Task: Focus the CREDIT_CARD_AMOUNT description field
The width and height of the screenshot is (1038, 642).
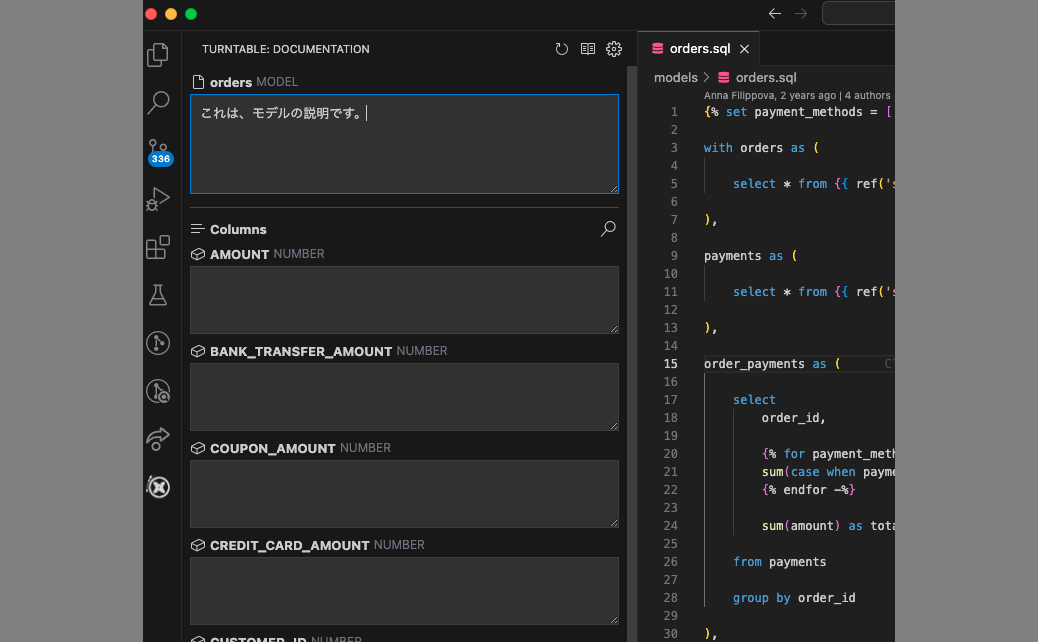Action: click(x=404, y=590)
